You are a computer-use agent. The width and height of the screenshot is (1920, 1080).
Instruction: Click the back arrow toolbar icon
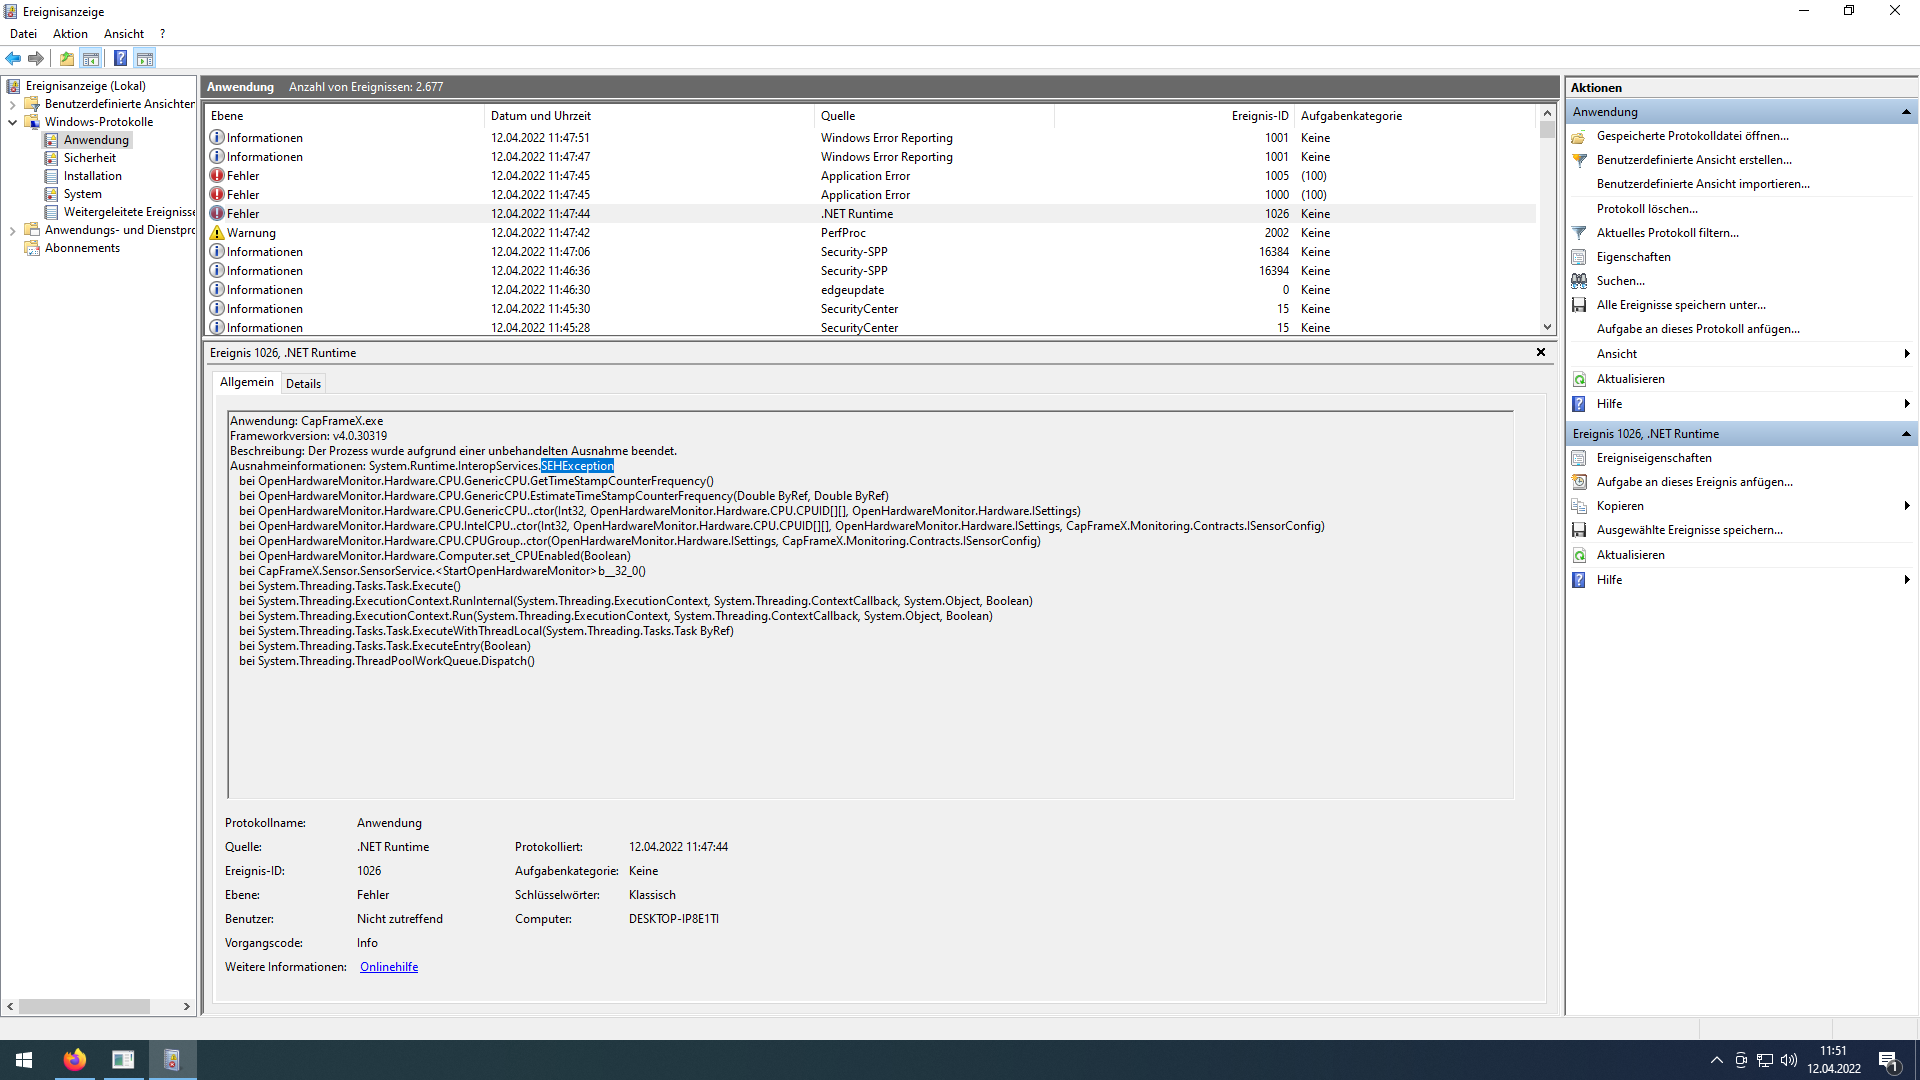tap(13, 58)
